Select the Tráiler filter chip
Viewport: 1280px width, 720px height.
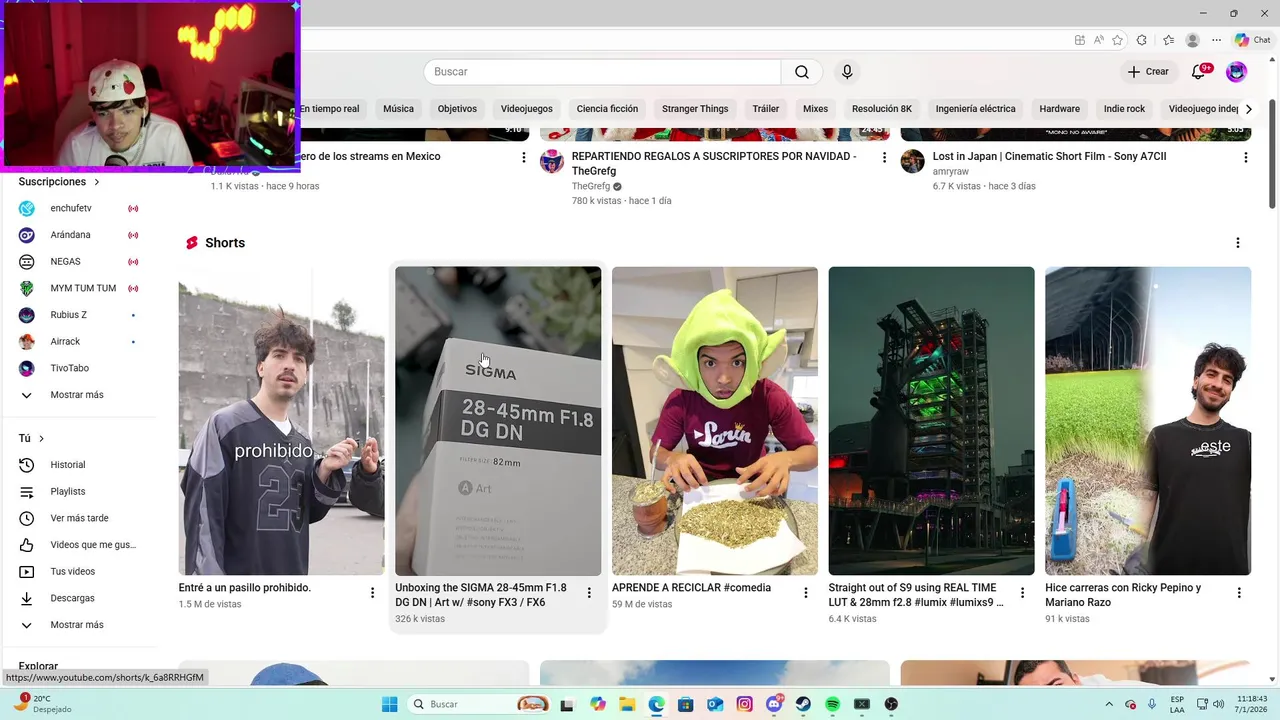click(766, 109)
